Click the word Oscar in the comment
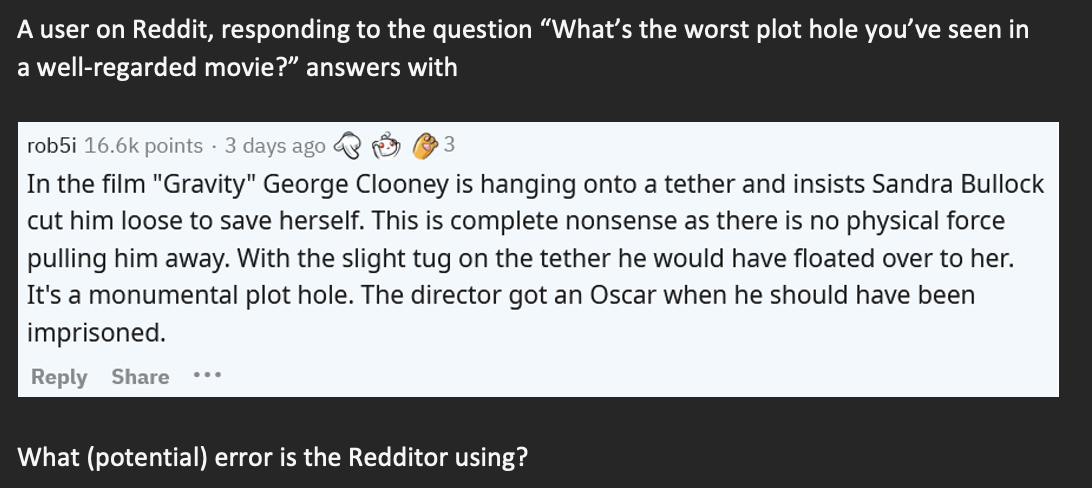1092x488 pixels. [x=623, y=295]
